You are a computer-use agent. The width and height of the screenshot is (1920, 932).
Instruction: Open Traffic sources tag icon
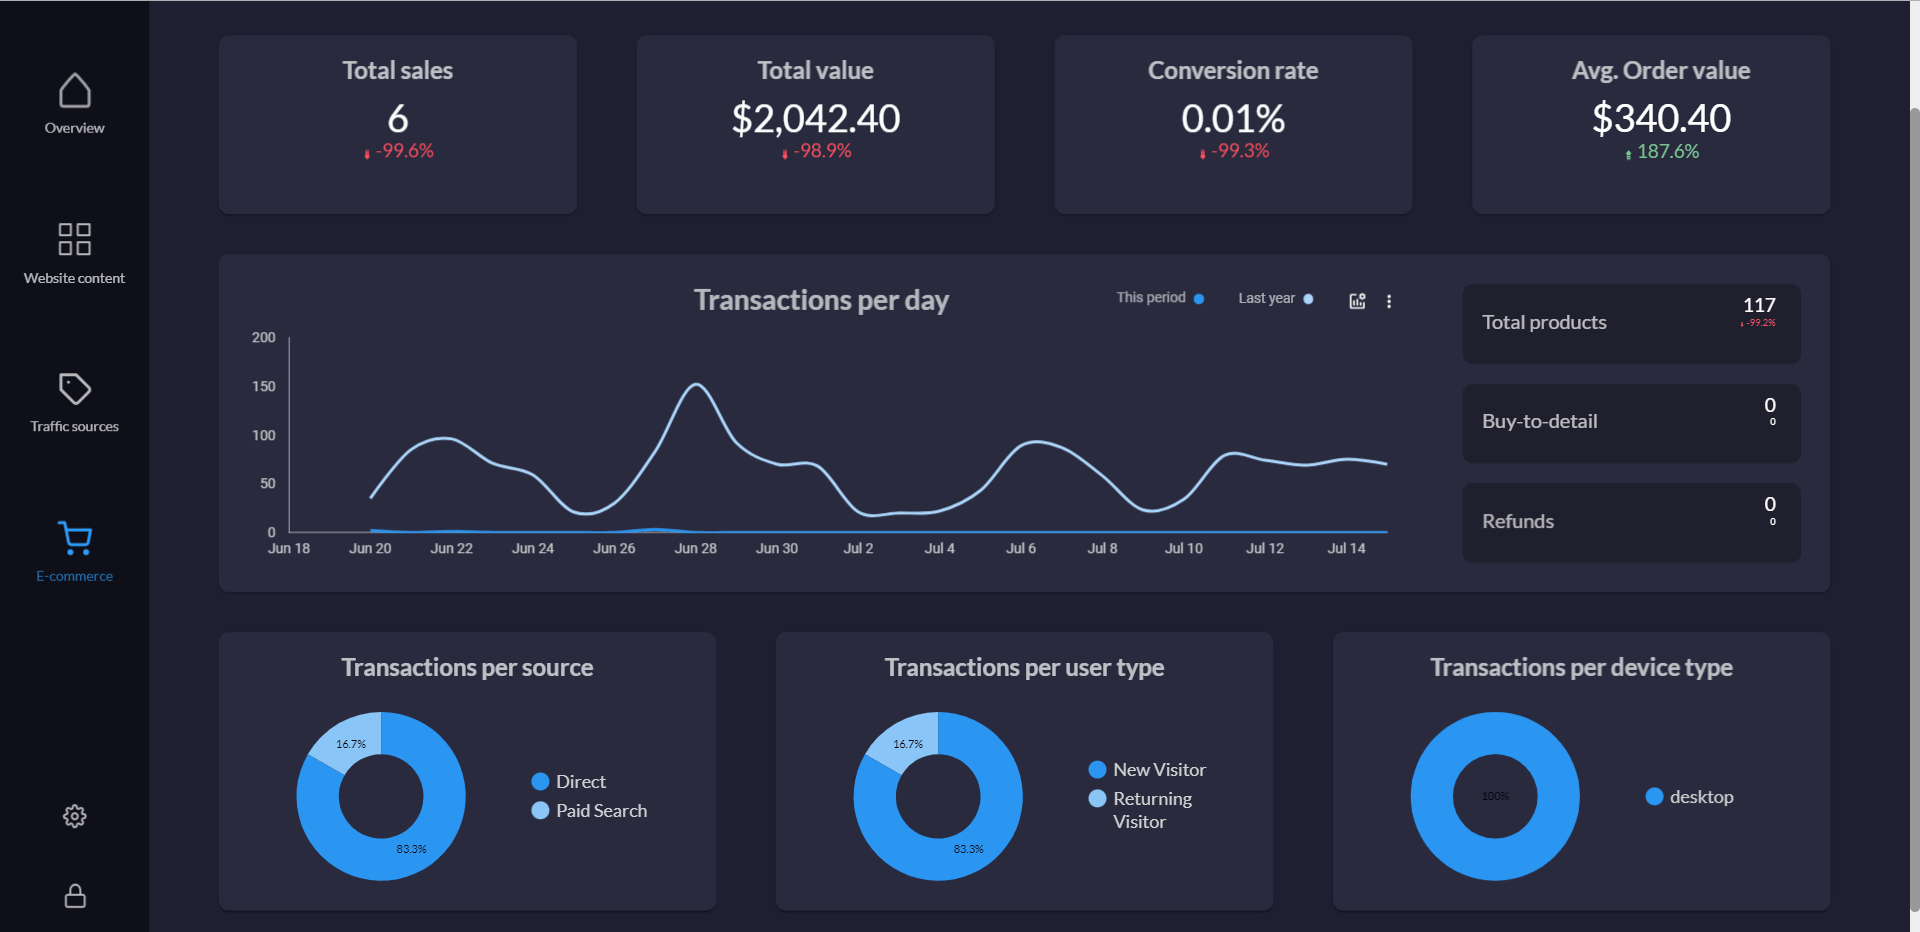pyautogui.click(x=75, y=388)
